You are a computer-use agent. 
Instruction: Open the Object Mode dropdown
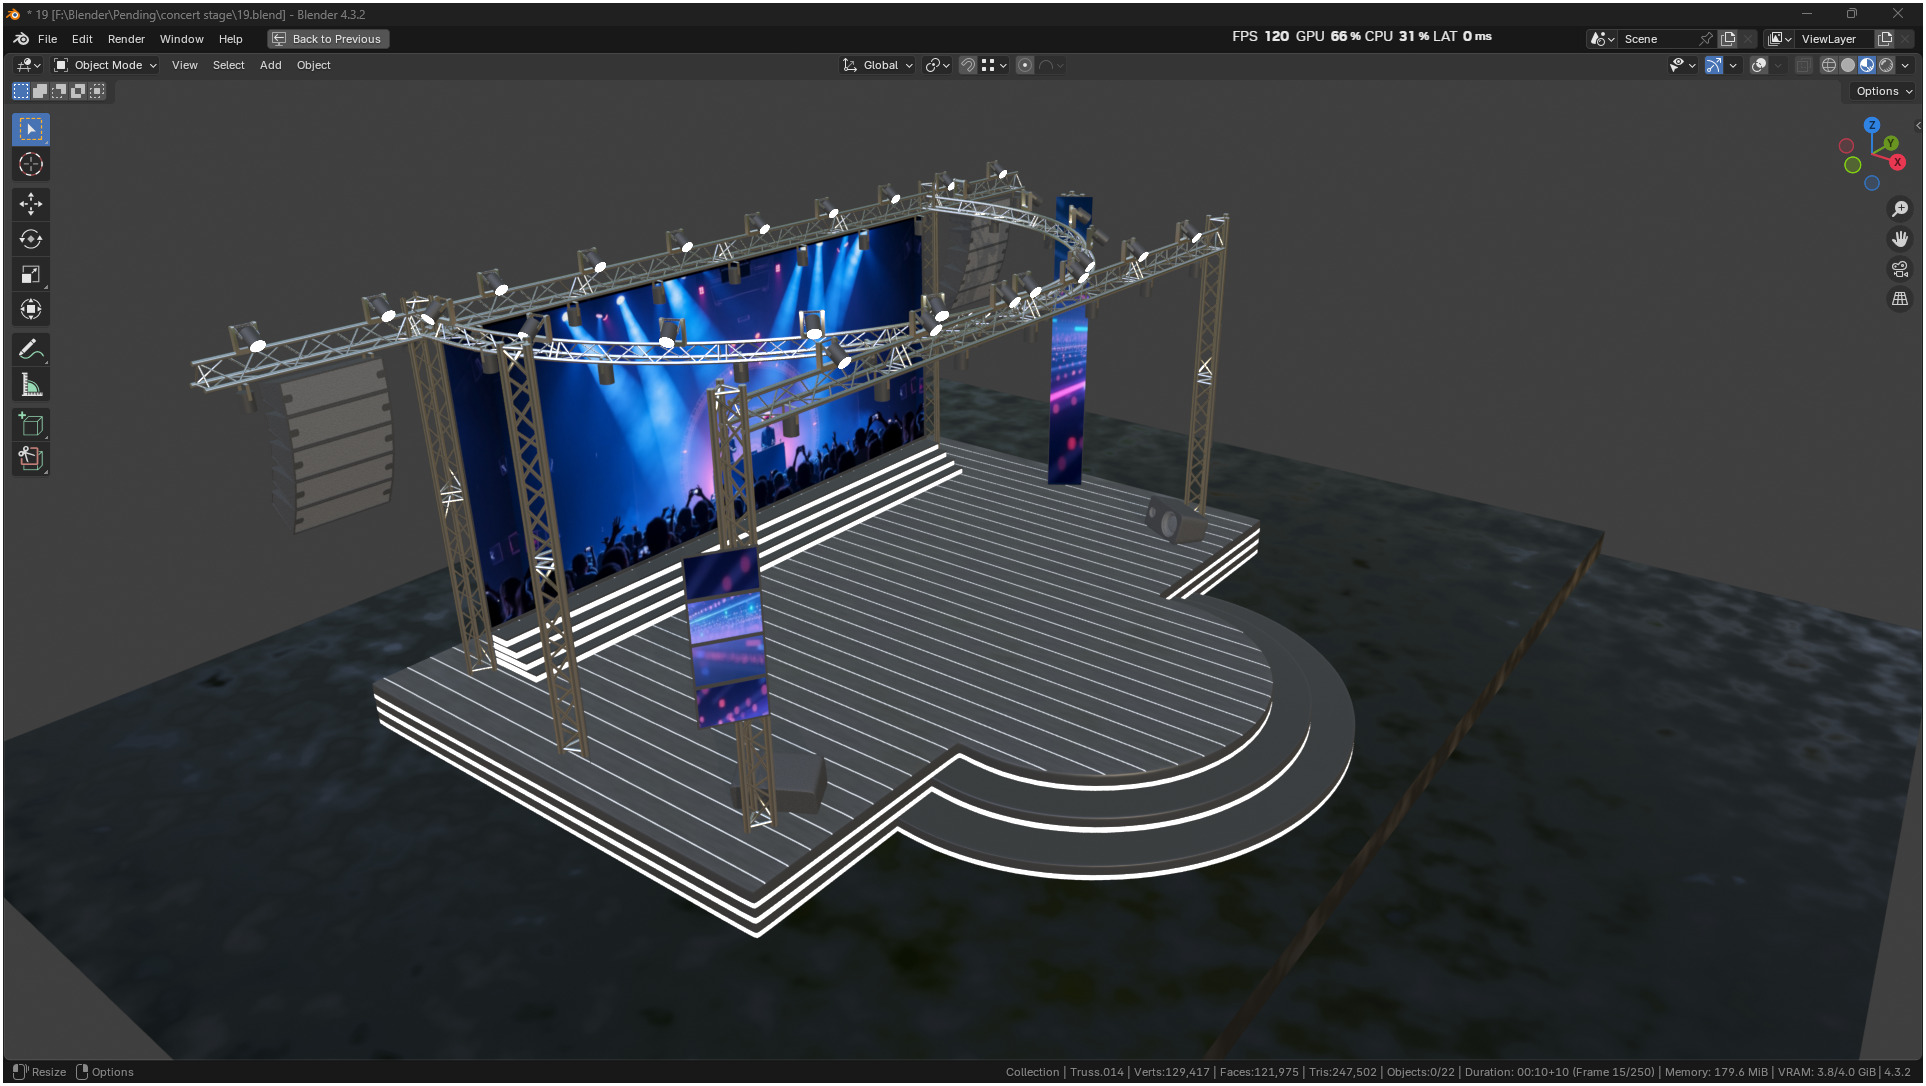(106, 65)
